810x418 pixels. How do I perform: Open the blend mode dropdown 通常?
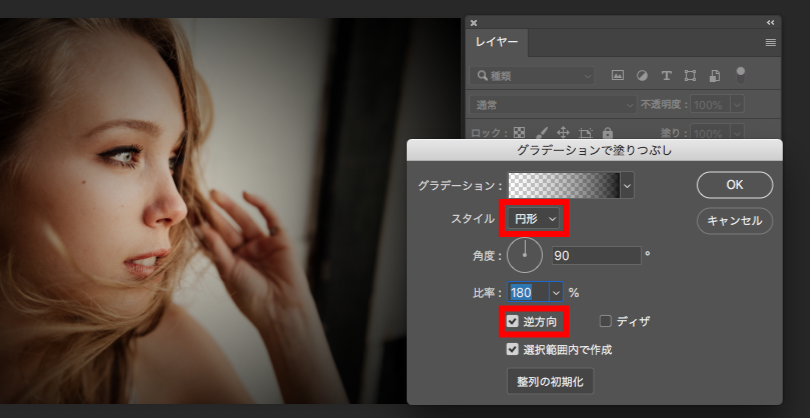click(553, 105)
